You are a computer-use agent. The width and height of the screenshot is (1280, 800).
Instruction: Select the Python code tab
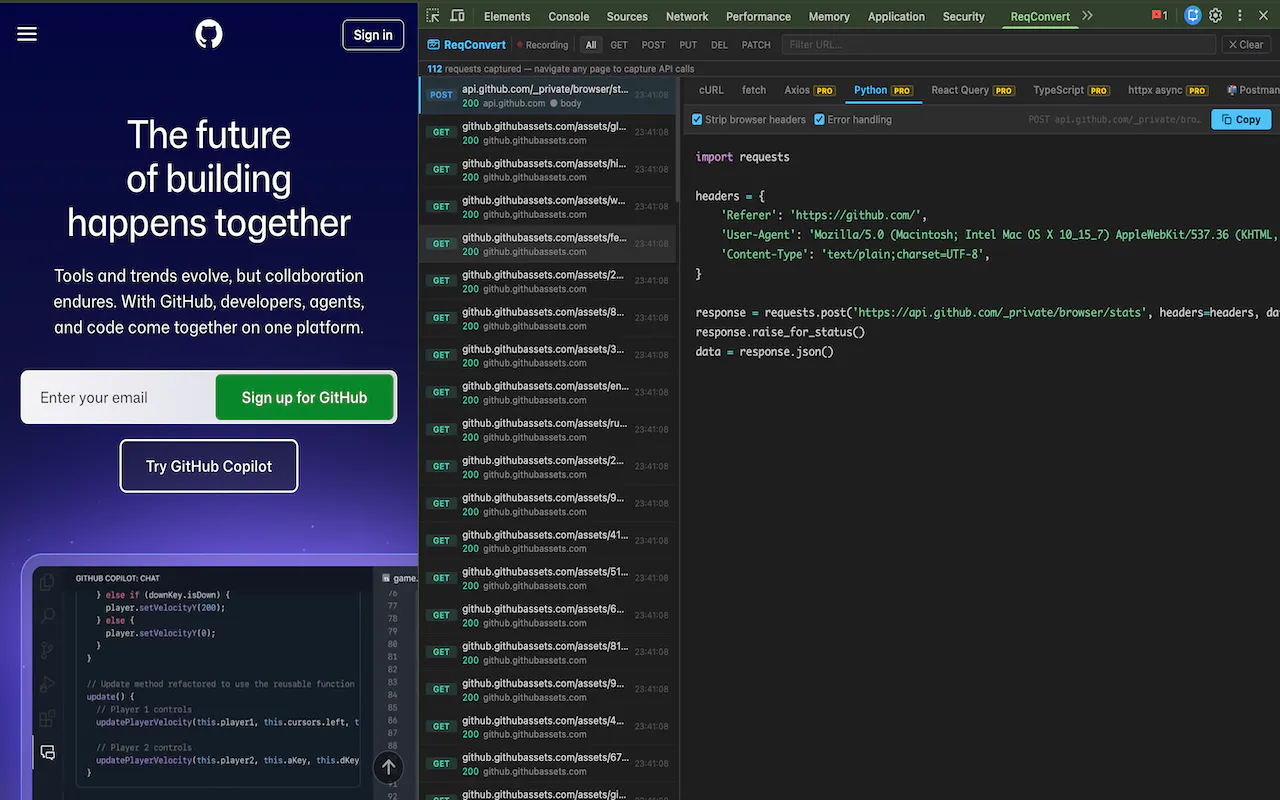click(883, 90)
